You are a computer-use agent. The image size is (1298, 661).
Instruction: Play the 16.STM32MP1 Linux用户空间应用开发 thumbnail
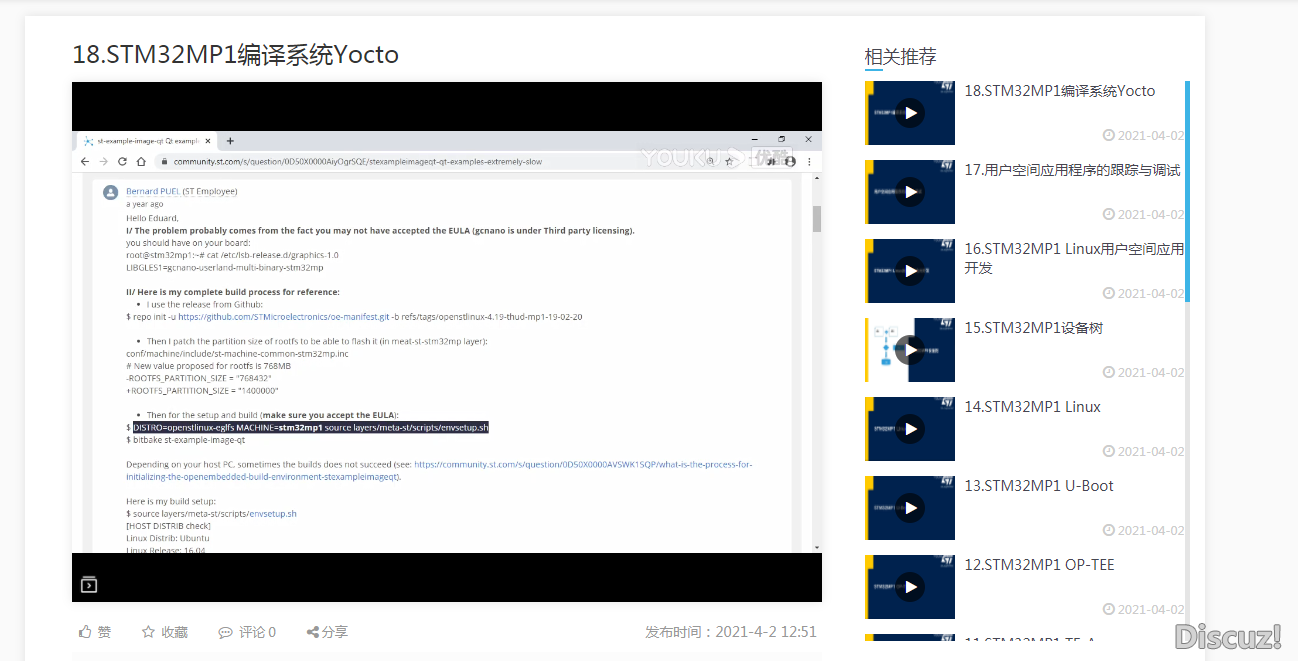click(x=909, y=271)
